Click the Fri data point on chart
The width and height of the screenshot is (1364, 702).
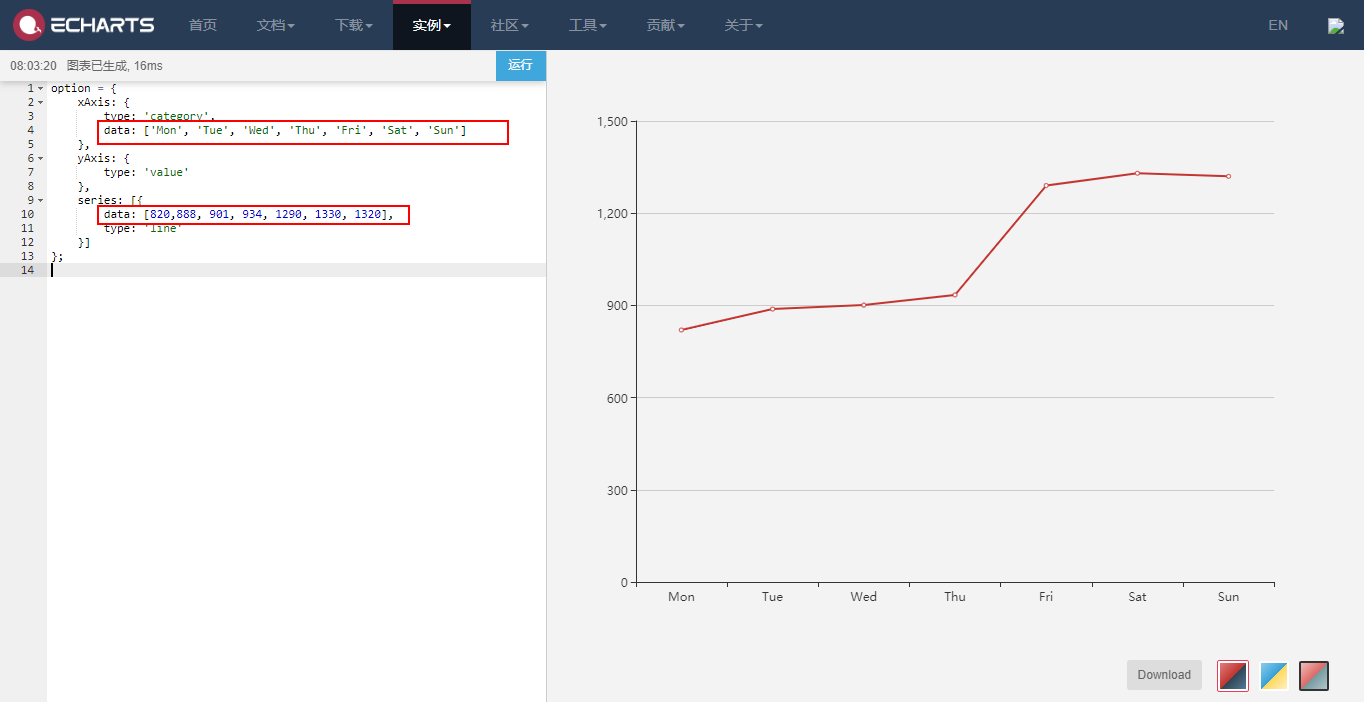(1046, 185)
